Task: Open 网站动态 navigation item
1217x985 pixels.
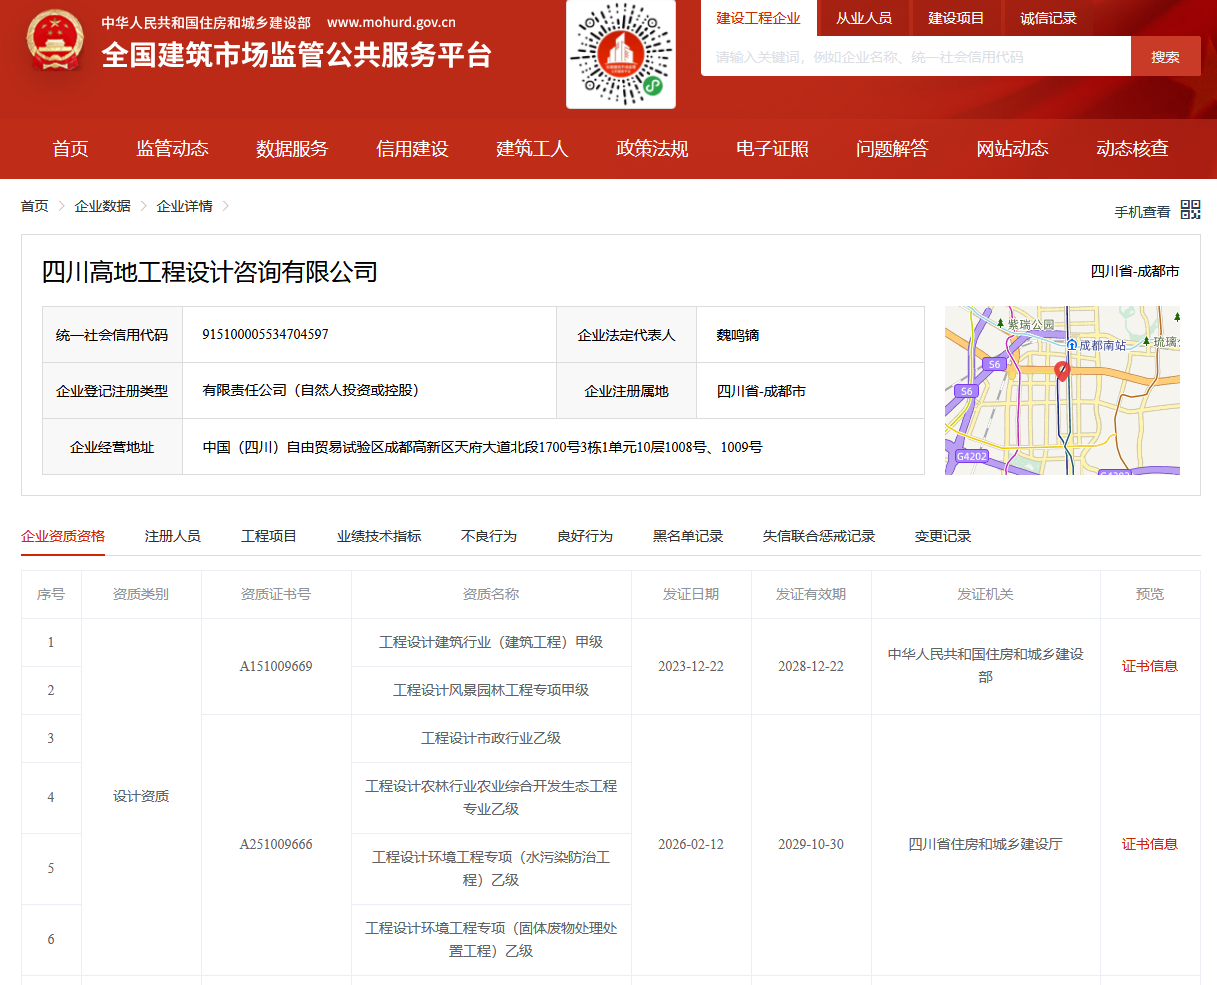Action: click(x=1012, y=149)
